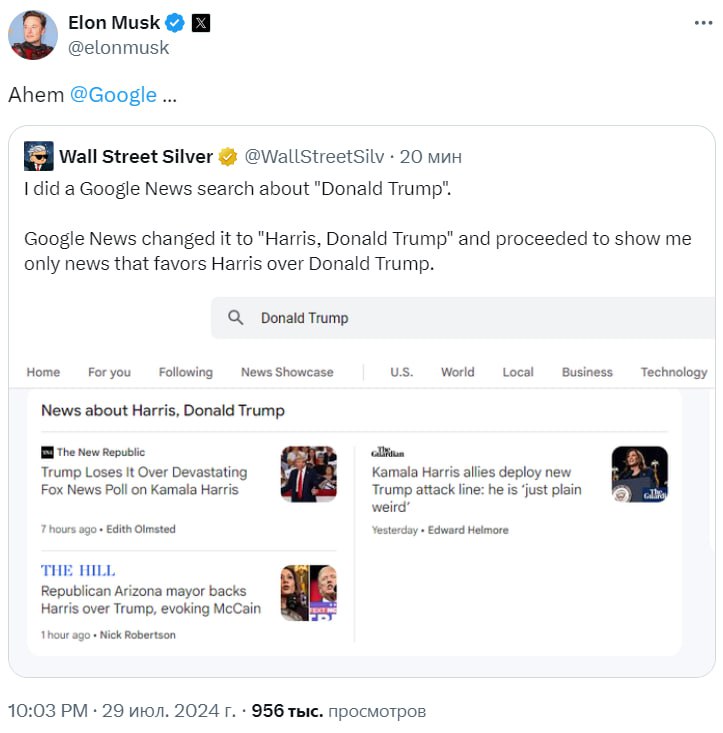Open The Hill Arizona mayor headline
The image size is (723, 733).
(x=150, y=599)
